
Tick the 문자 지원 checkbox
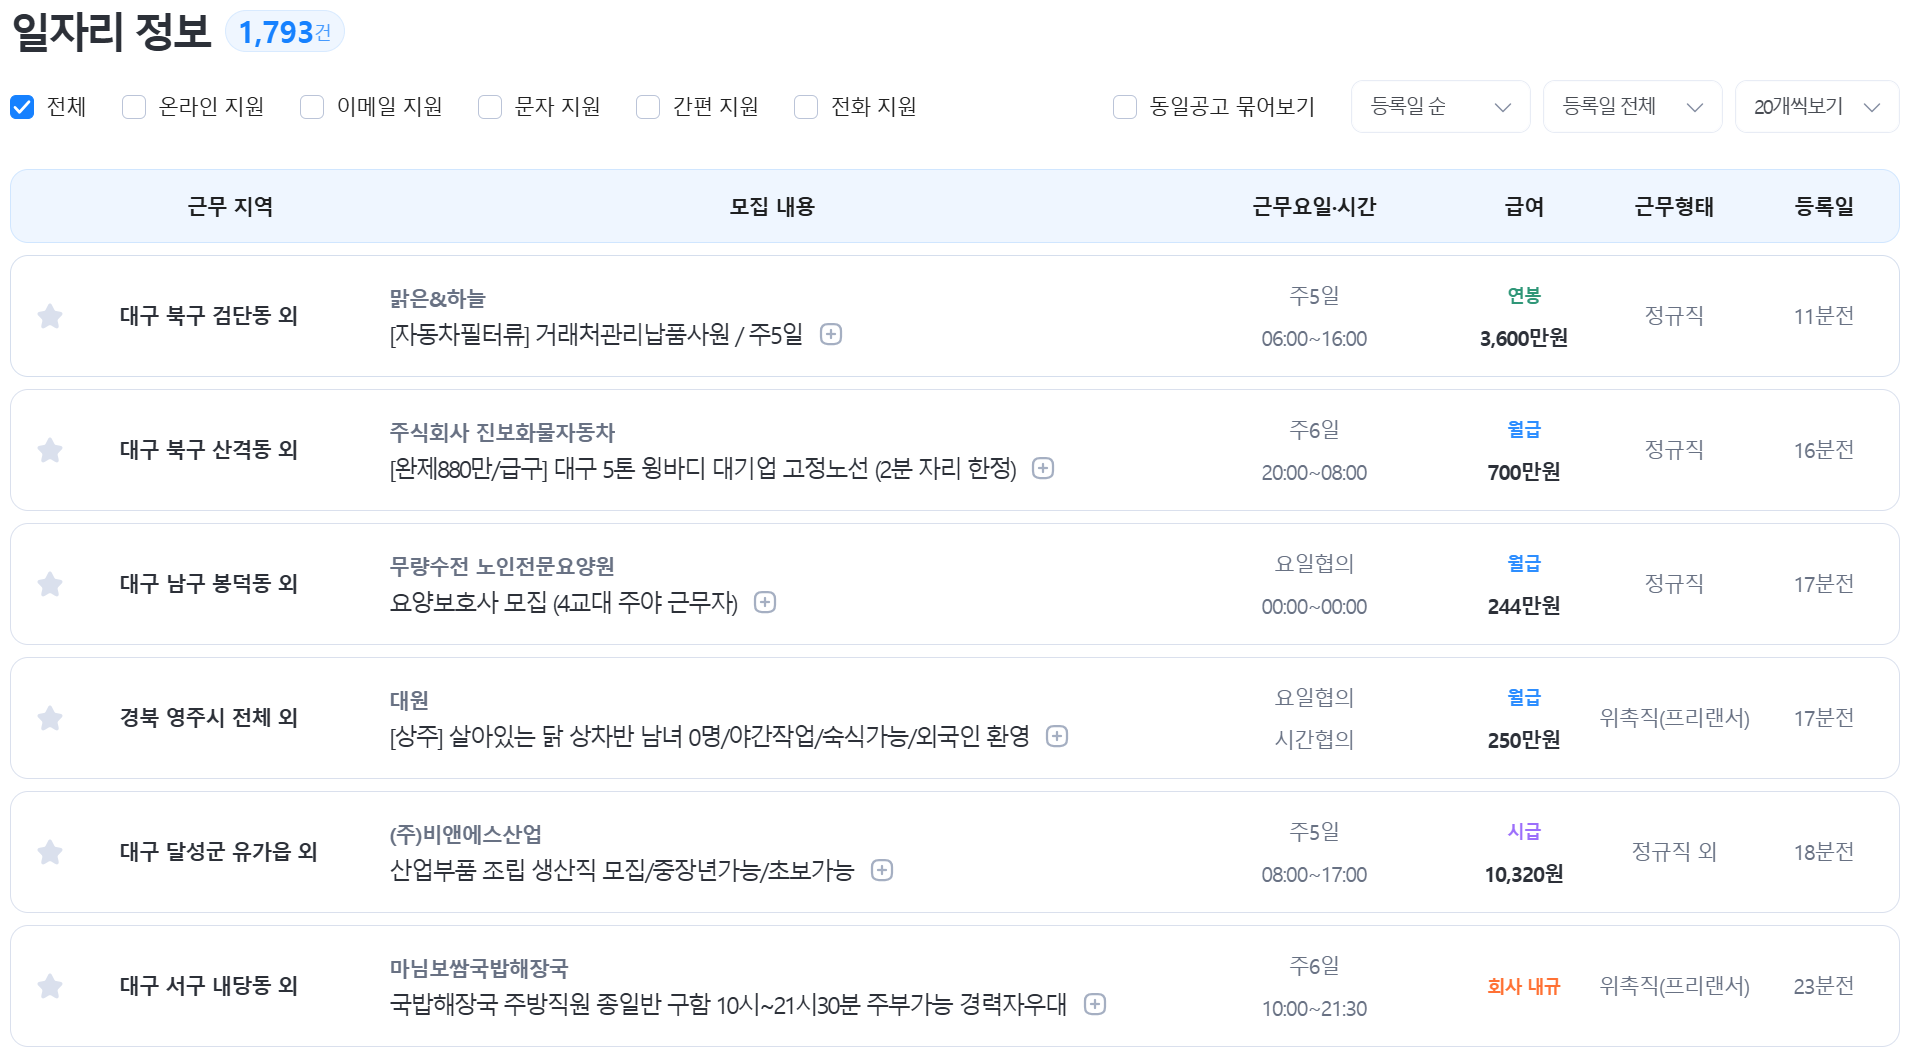coord(490,107)
